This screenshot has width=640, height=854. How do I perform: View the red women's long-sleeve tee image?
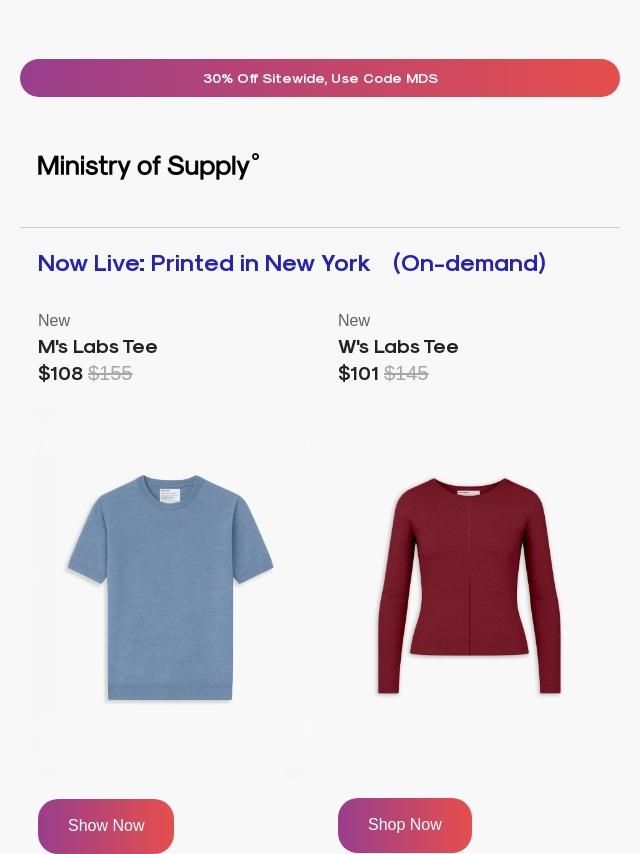(469, 586)
